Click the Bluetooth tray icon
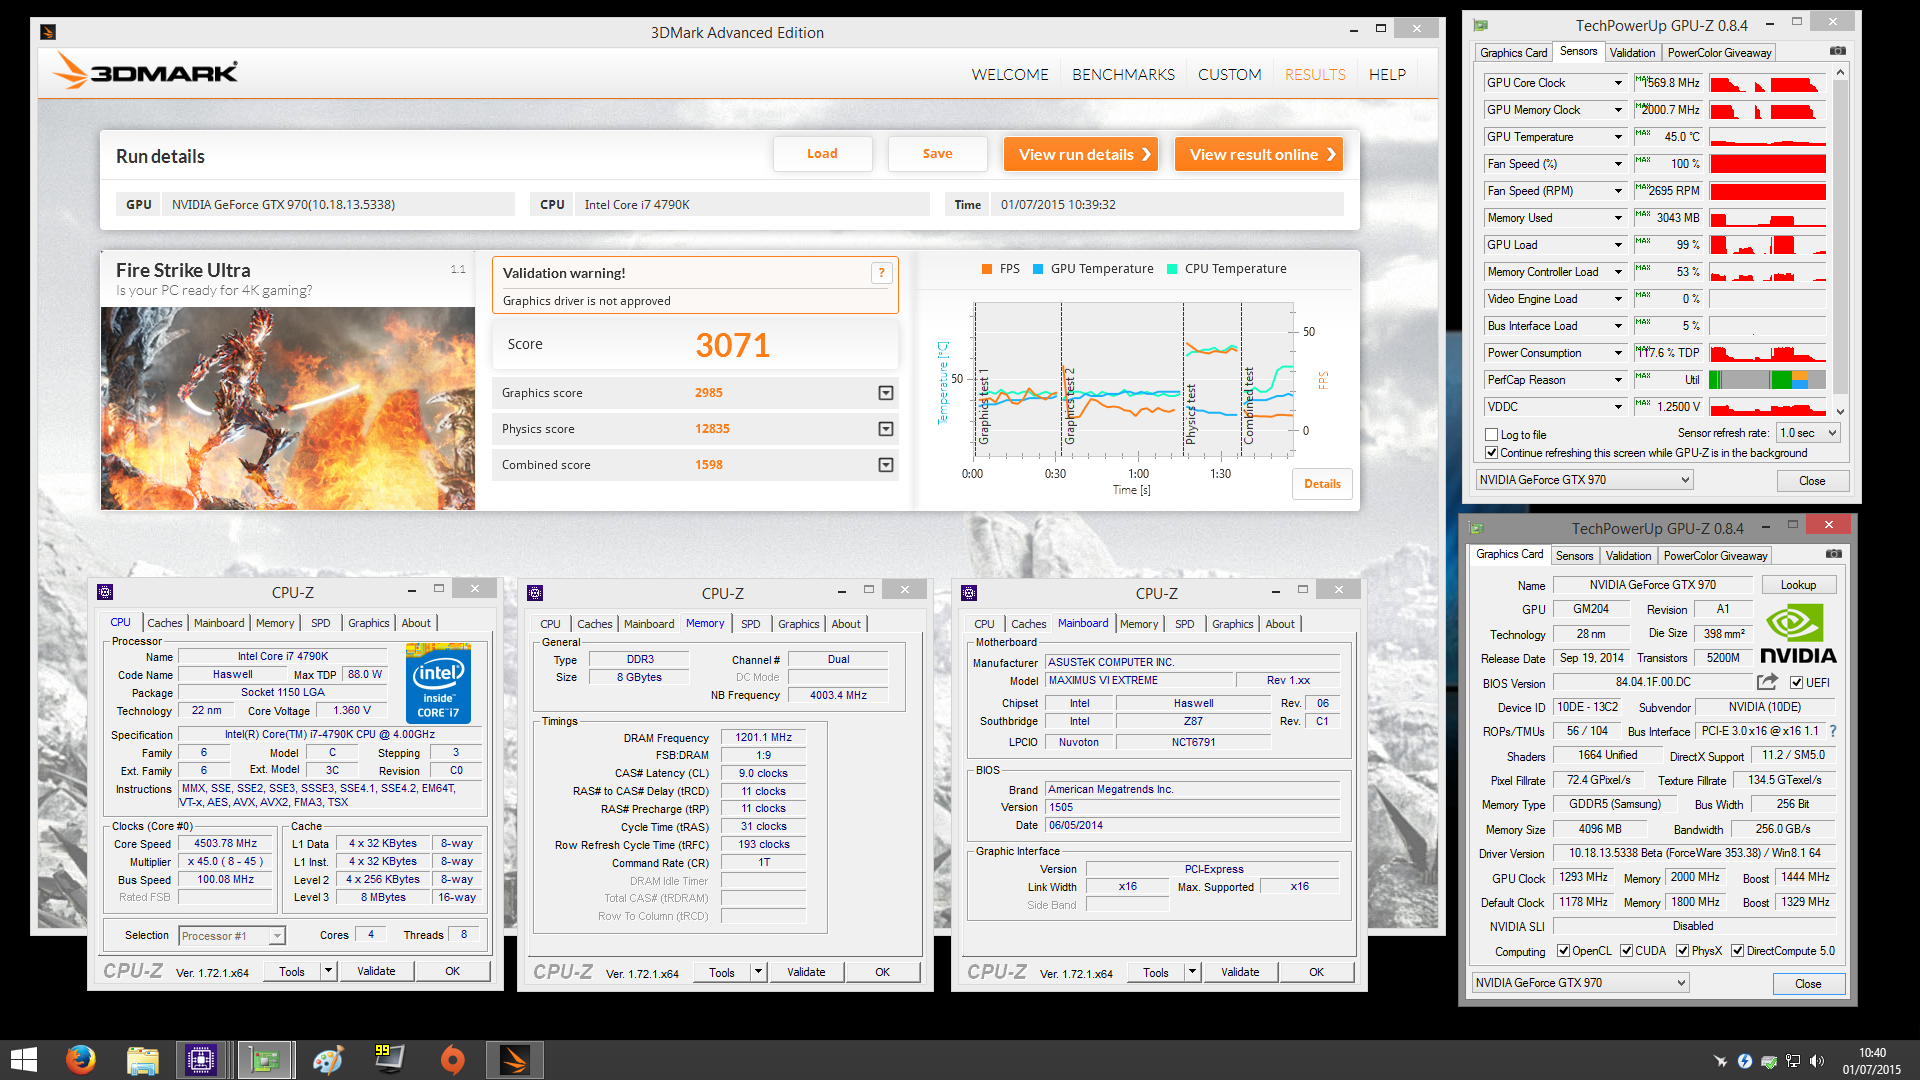Screen dimensions: 1920x1080 tap(1745, 1061)
